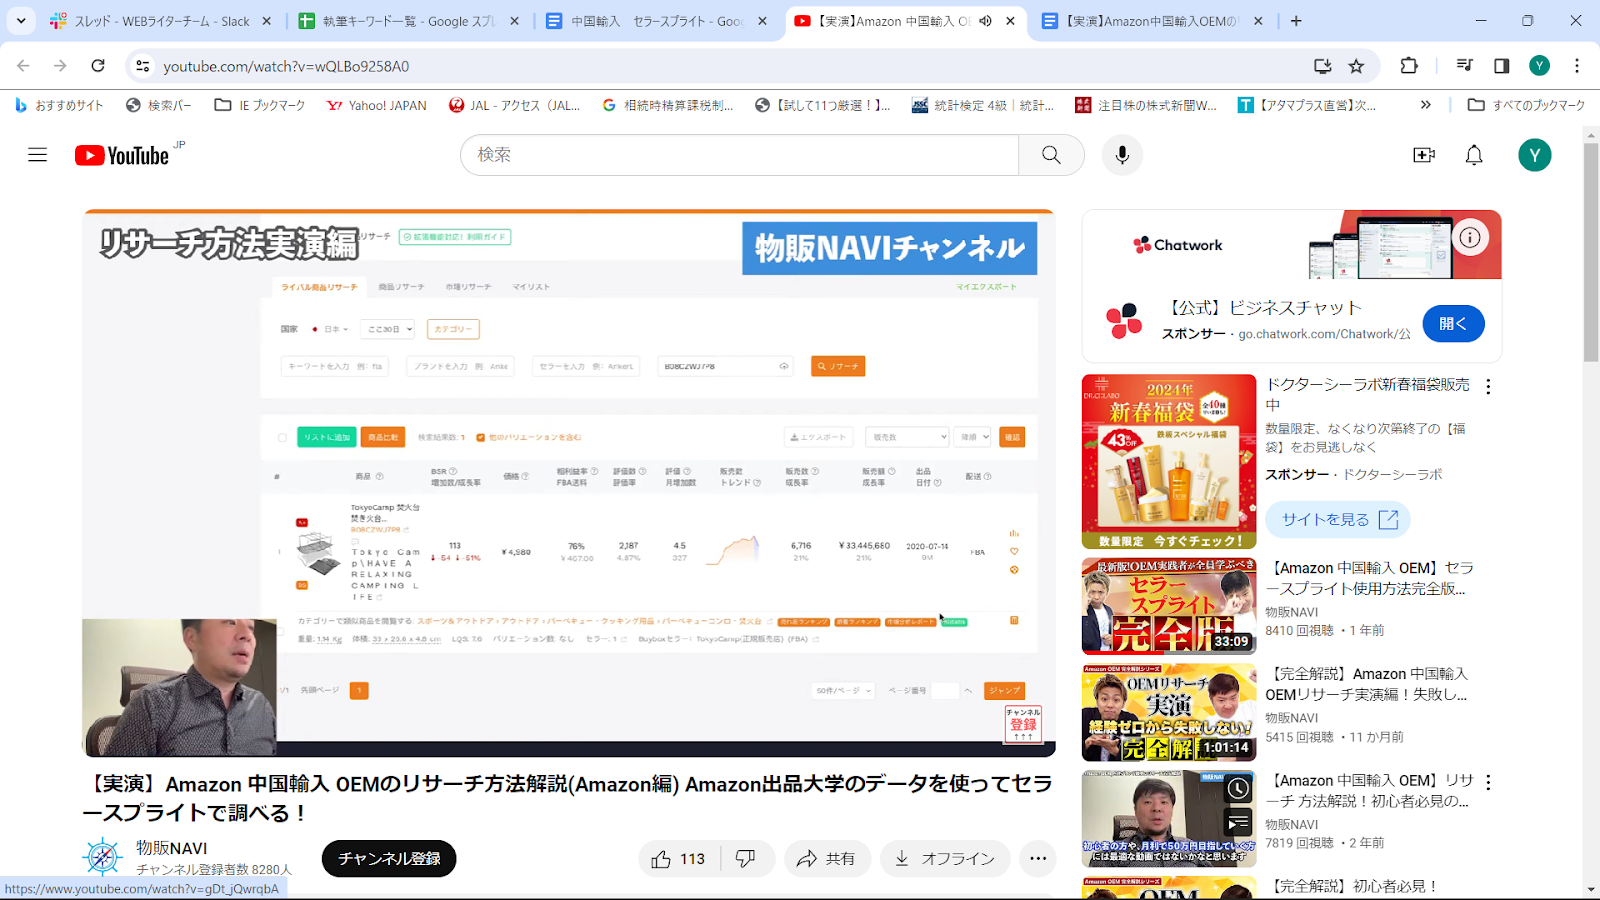
Task: Open the 統計検定 4級 bookmark
Action: click(x=984, y=105)
